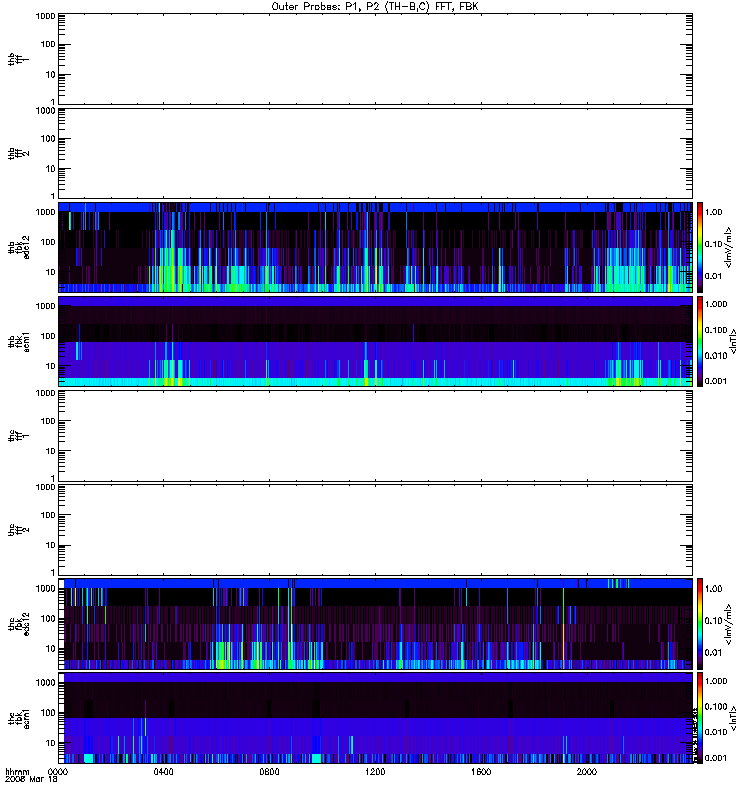Select the 0000 time axis label

click(x=58, y=772)
